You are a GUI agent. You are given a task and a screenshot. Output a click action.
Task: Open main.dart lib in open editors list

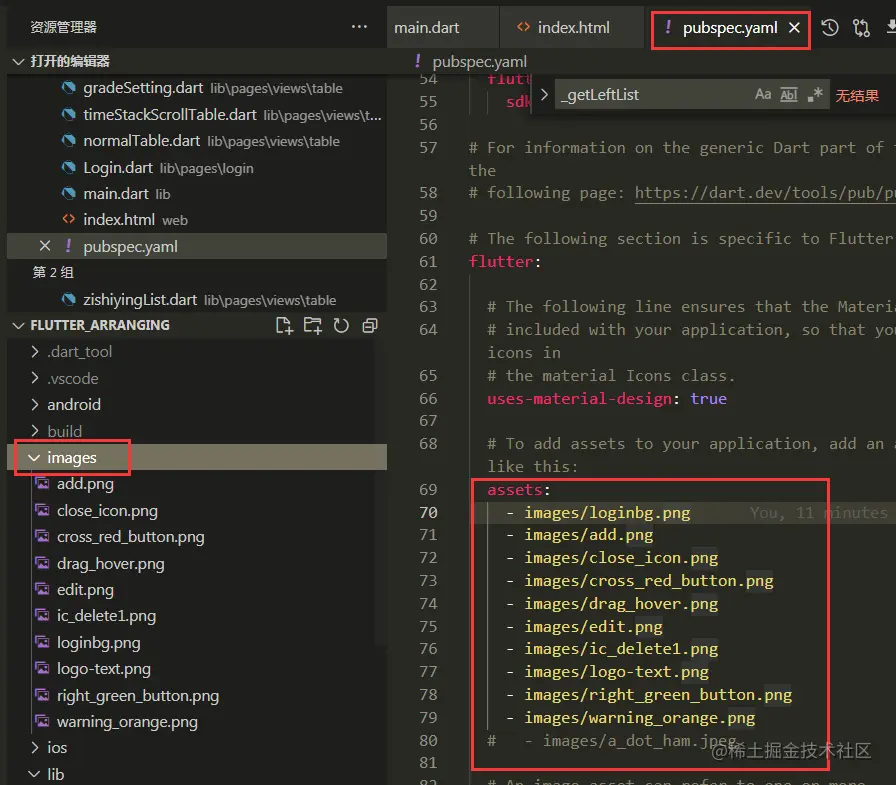click(x=115, y=194)
